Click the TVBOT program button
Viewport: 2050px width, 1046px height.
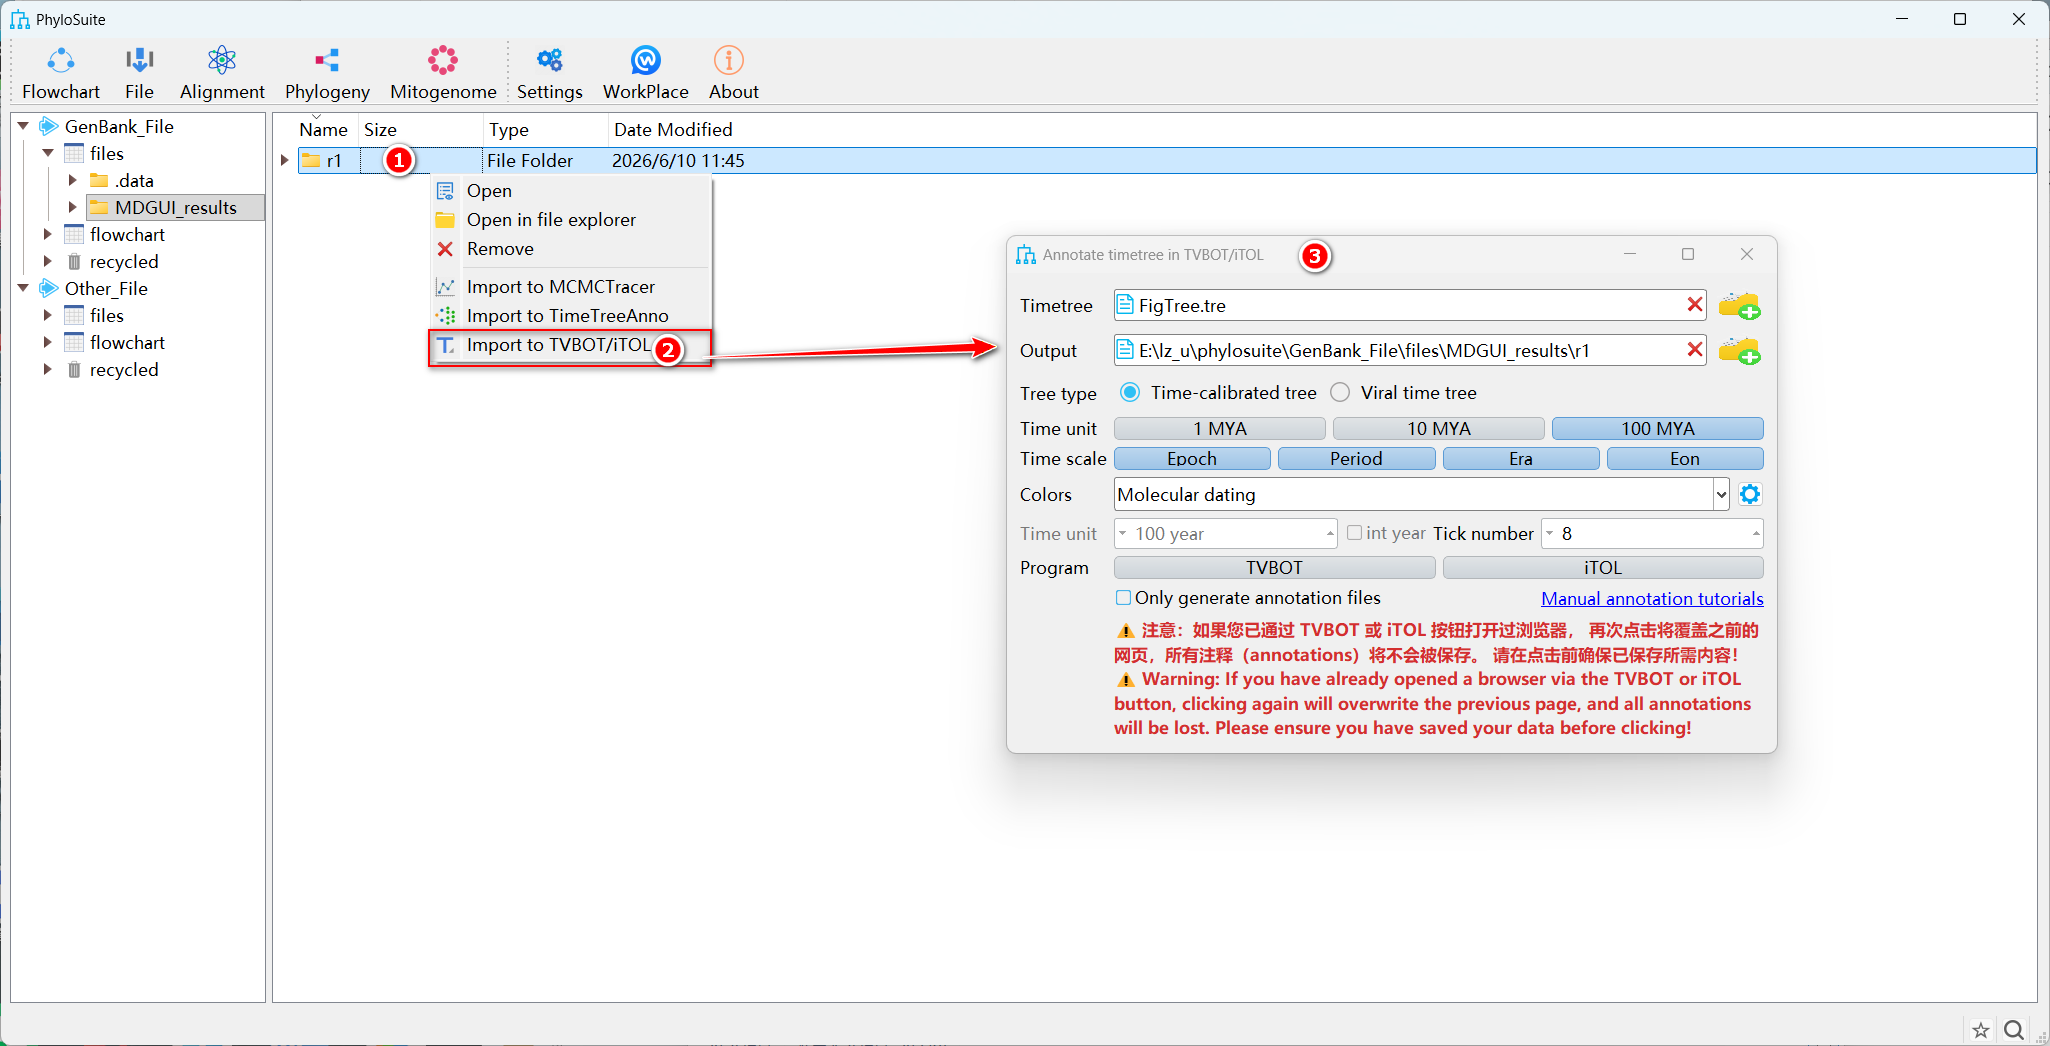click(1275, 568)
